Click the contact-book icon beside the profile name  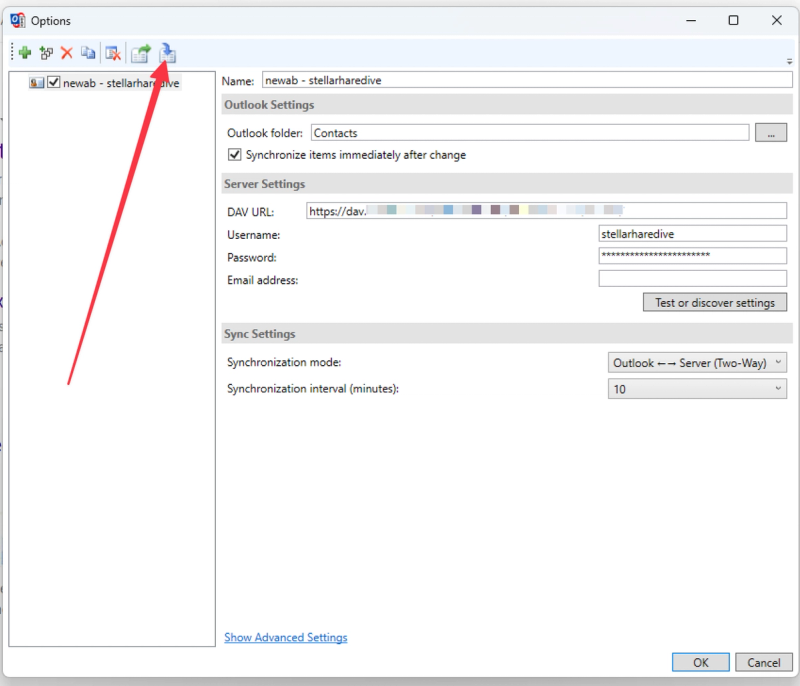click(x=36, y=83)
